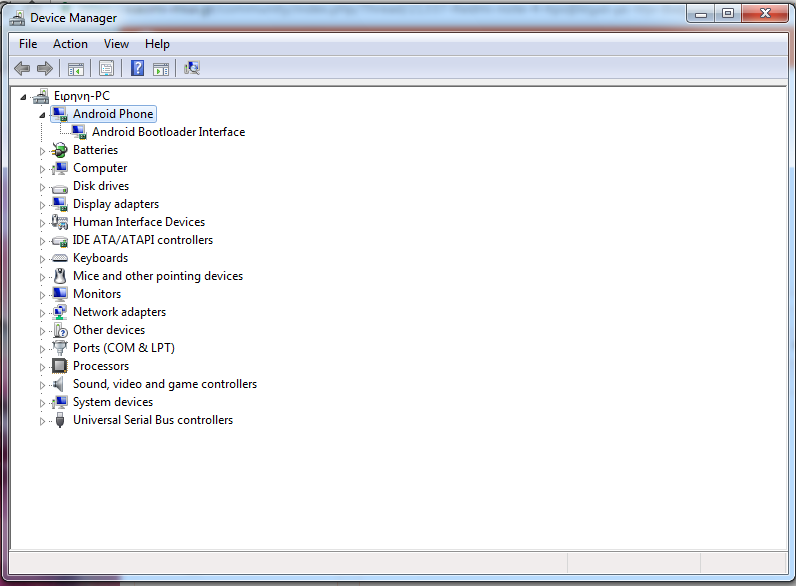The image size is (796, 586).
Task: Expand the Ports (COM & LPT) node
Action: (42, 349)
